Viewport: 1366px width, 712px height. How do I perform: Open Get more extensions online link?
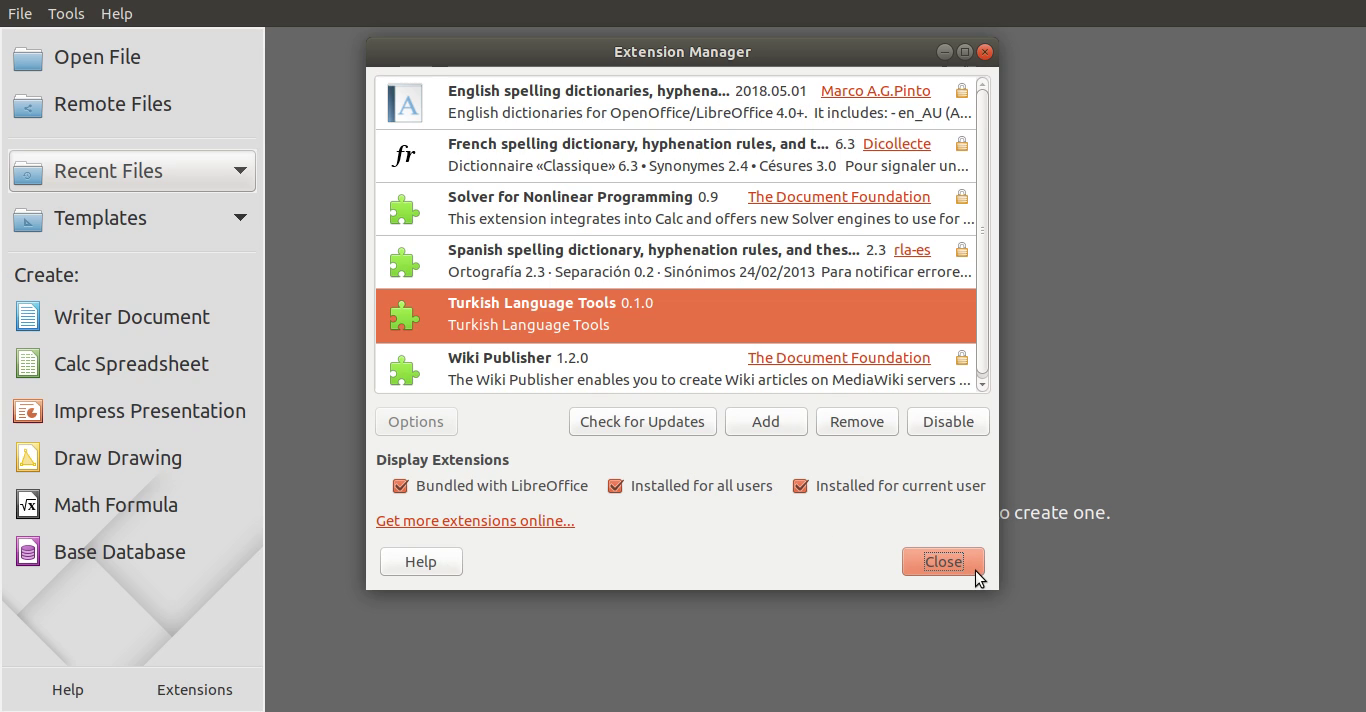coord(475,521)
